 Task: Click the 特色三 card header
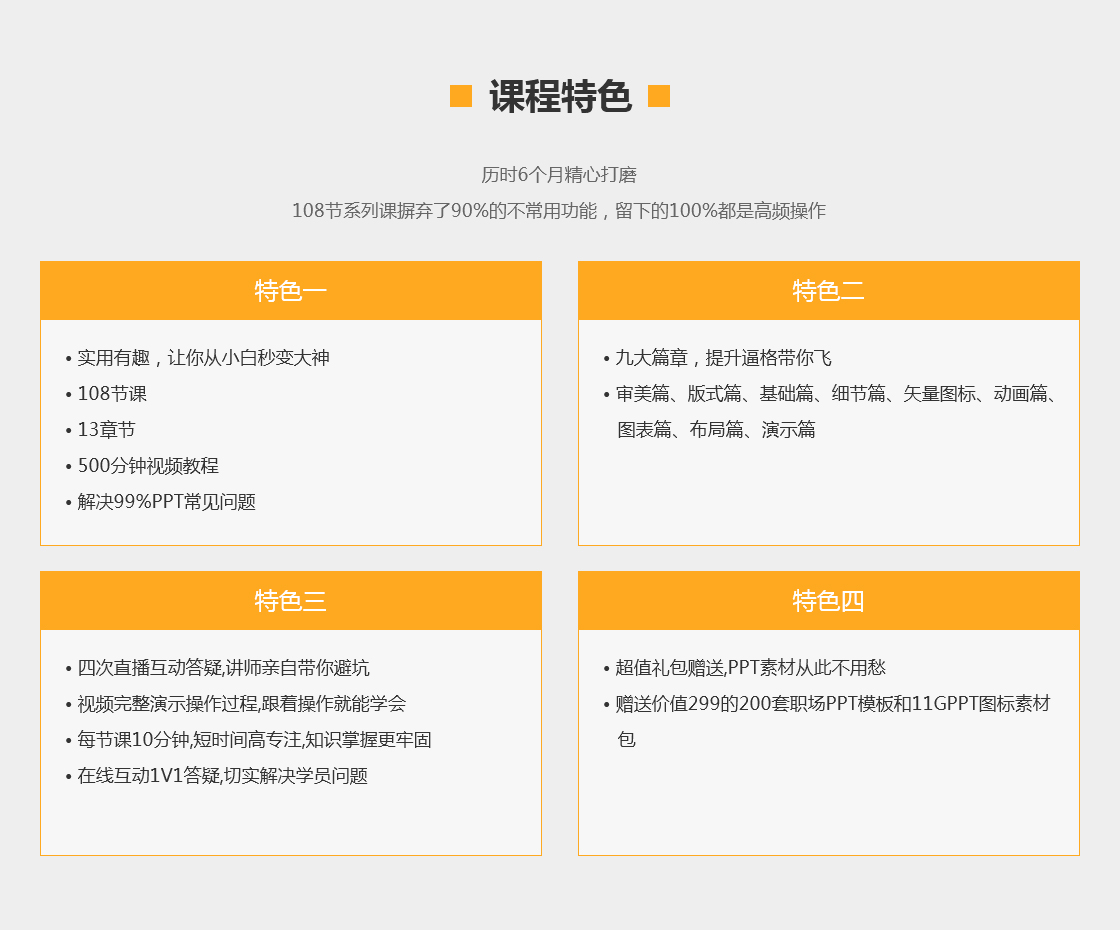[x=291, y=601]
